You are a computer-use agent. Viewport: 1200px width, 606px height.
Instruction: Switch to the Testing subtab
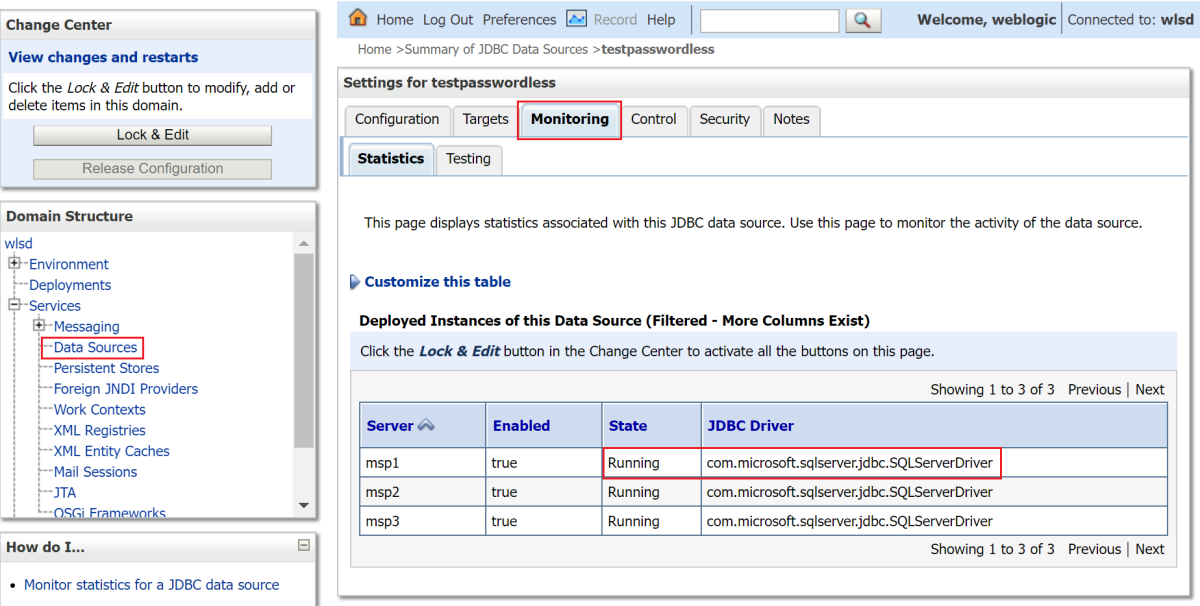pos(468,158)
